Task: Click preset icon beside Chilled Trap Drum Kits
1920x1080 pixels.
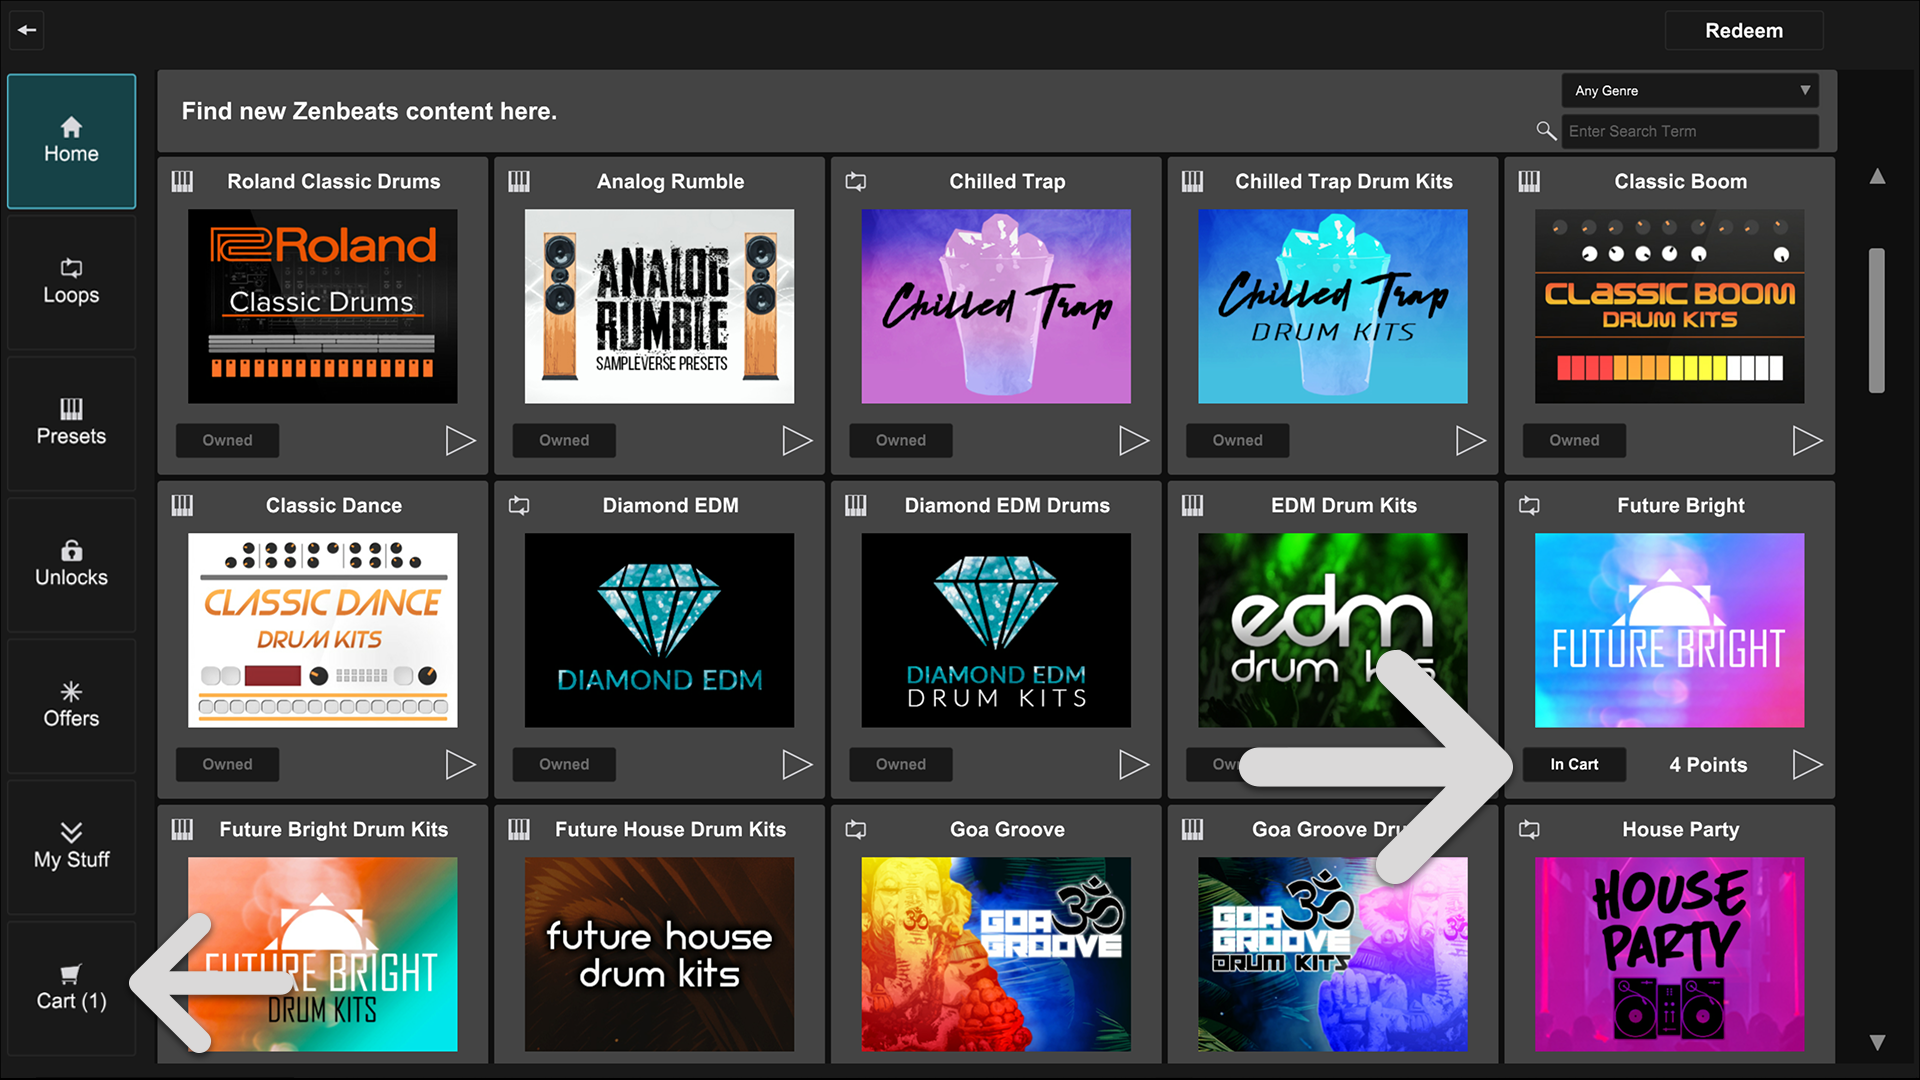Action: [1193, 181]
